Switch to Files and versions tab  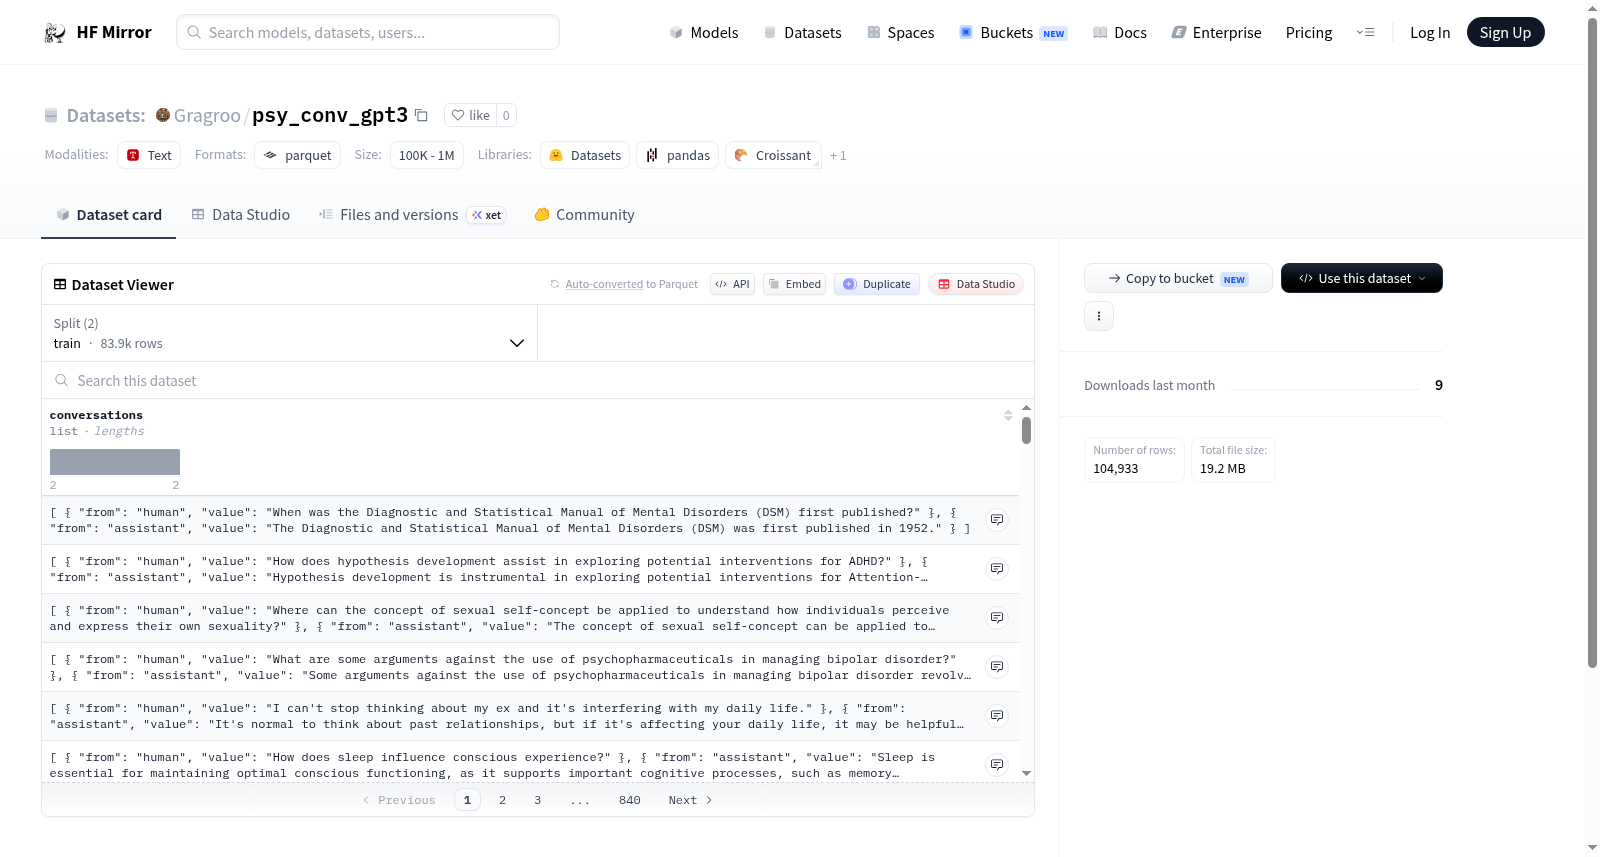411,214
